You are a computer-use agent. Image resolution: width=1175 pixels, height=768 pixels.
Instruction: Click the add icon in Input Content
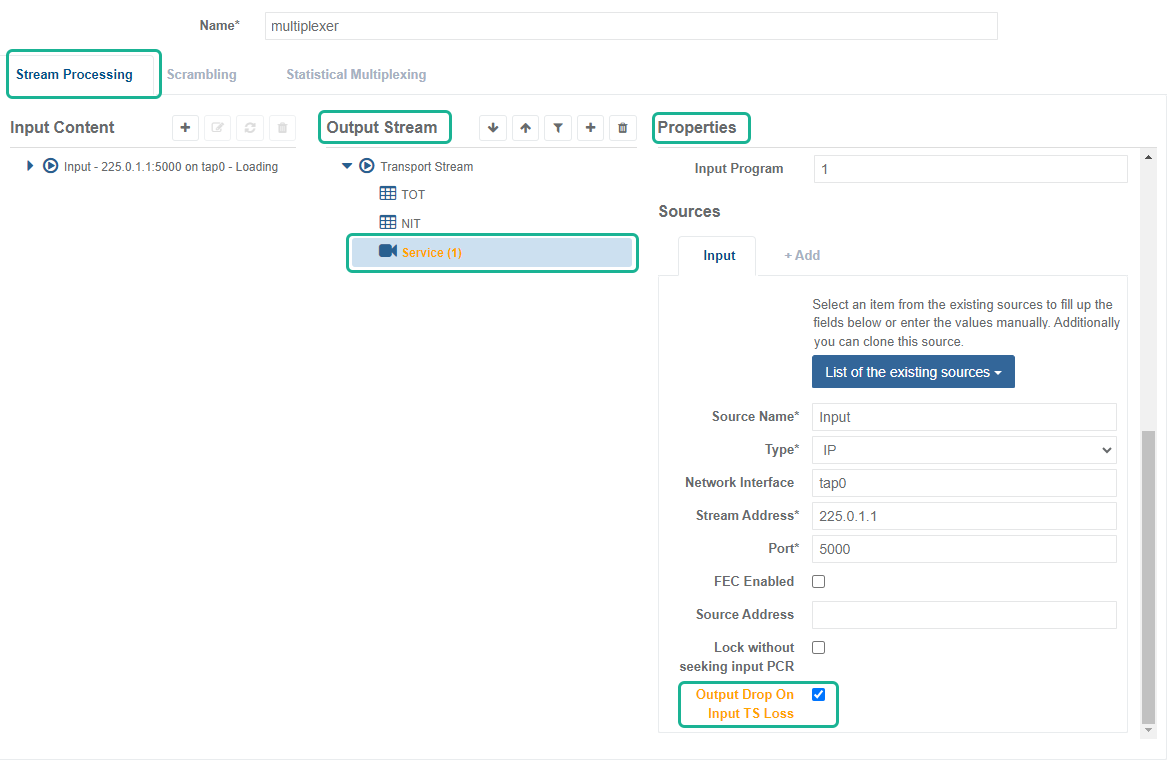(185, 128)
